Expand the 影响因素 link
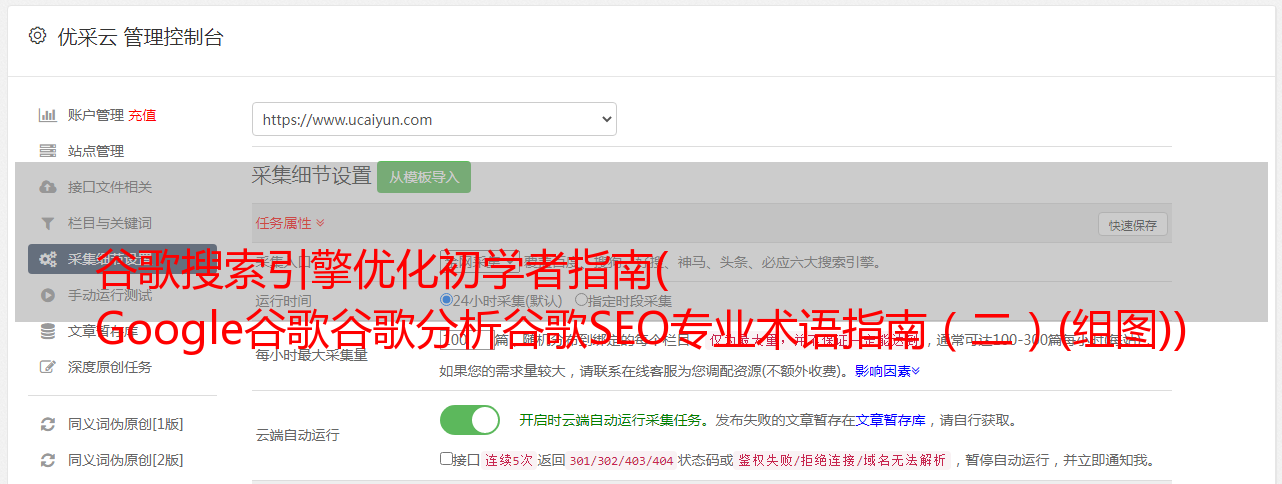 tap(887, 371)
